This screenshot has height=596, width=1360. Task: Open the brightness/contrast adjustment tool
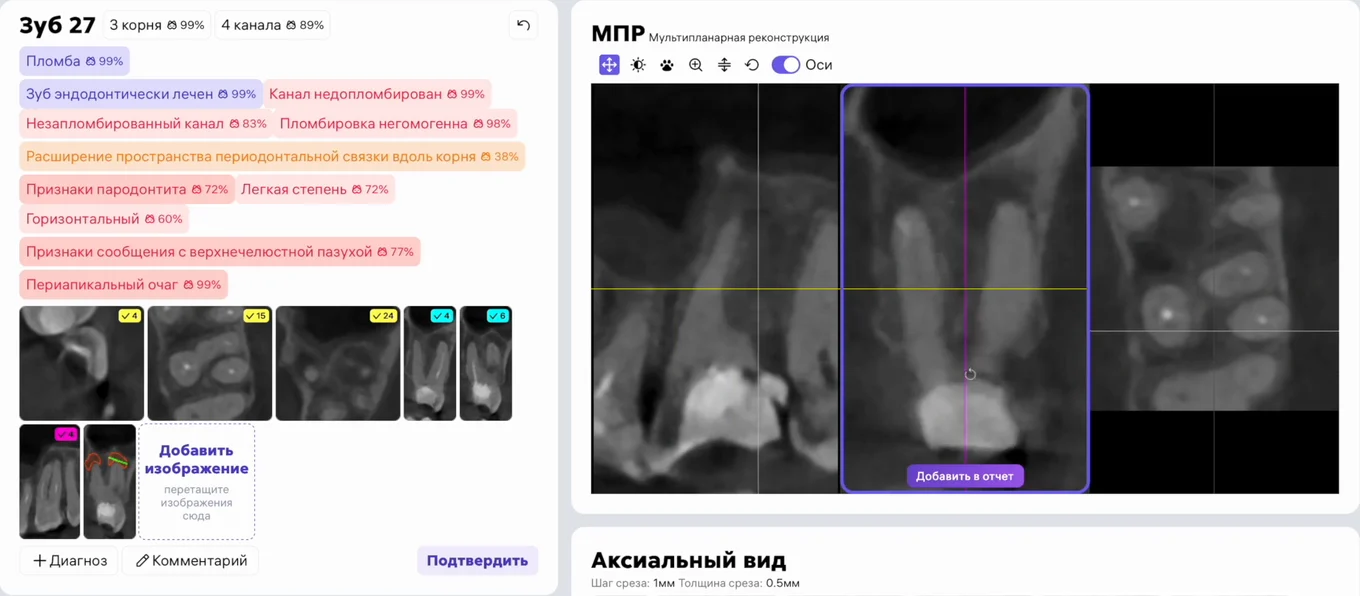(638, 65)
